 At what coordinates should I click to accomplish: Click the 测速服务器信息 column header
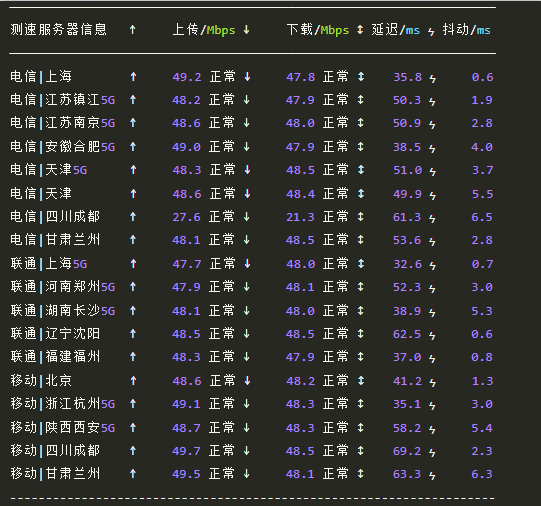[59, 30]
